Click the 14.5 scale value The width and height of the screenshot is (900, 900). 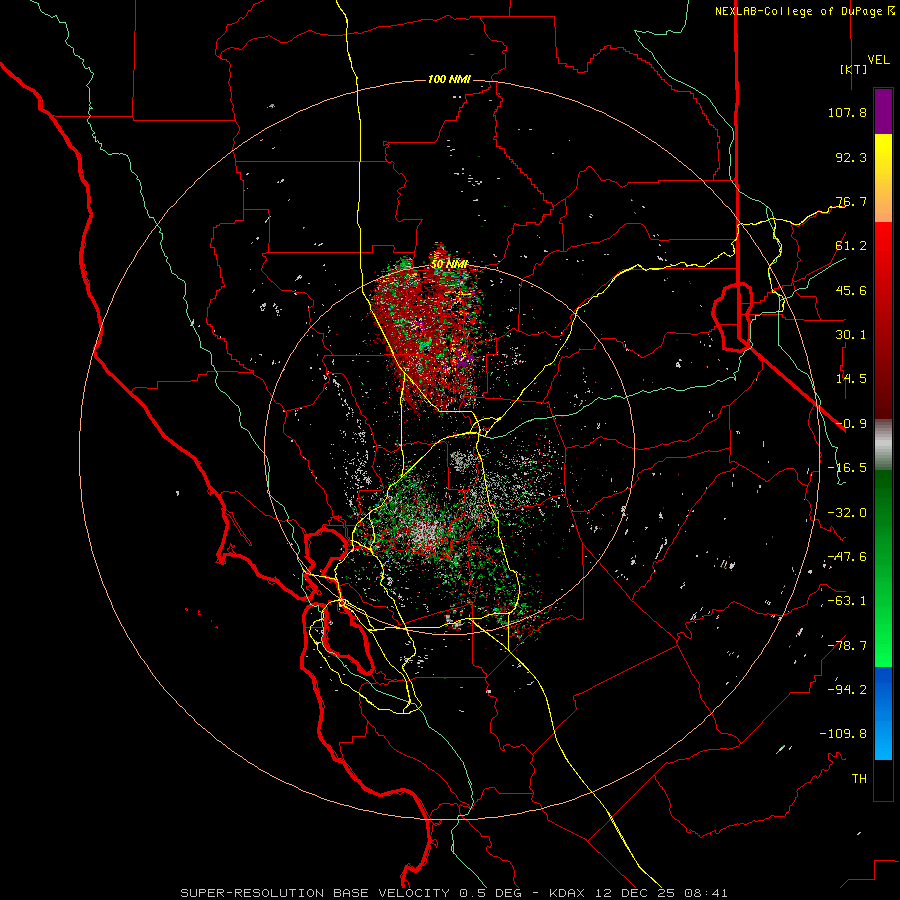[851, 379]
